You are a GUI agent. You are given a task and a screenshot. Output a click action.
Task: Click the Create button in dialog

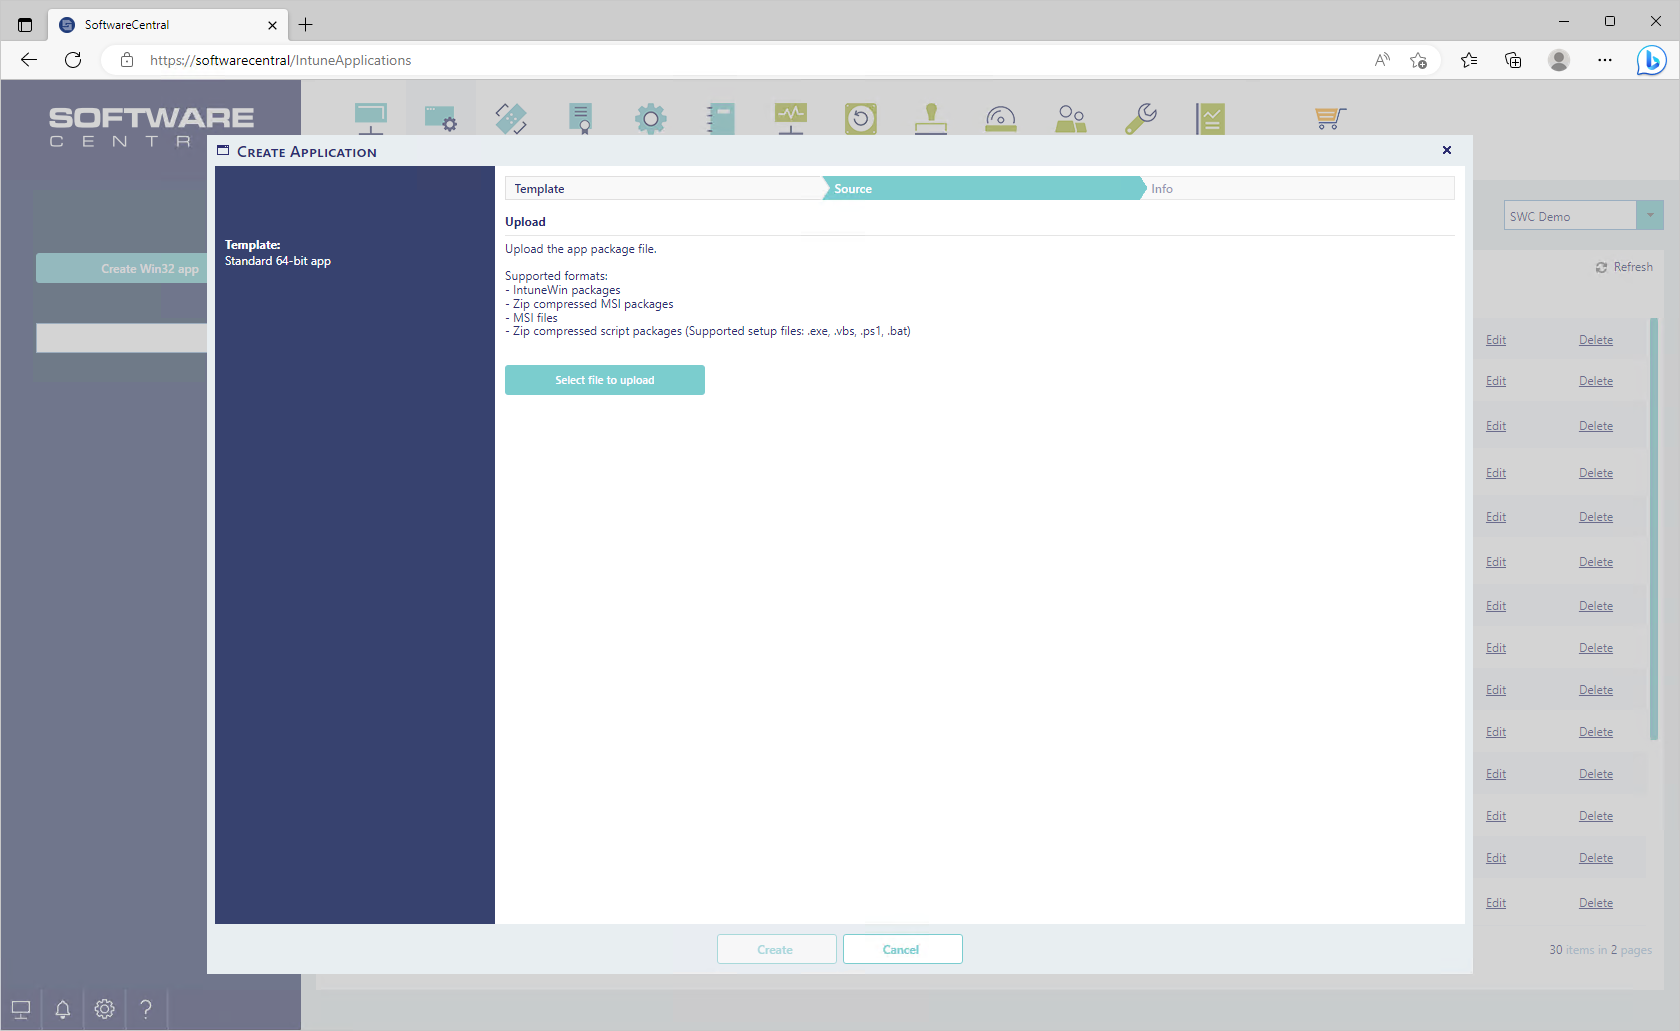click(x=776, y=949)
